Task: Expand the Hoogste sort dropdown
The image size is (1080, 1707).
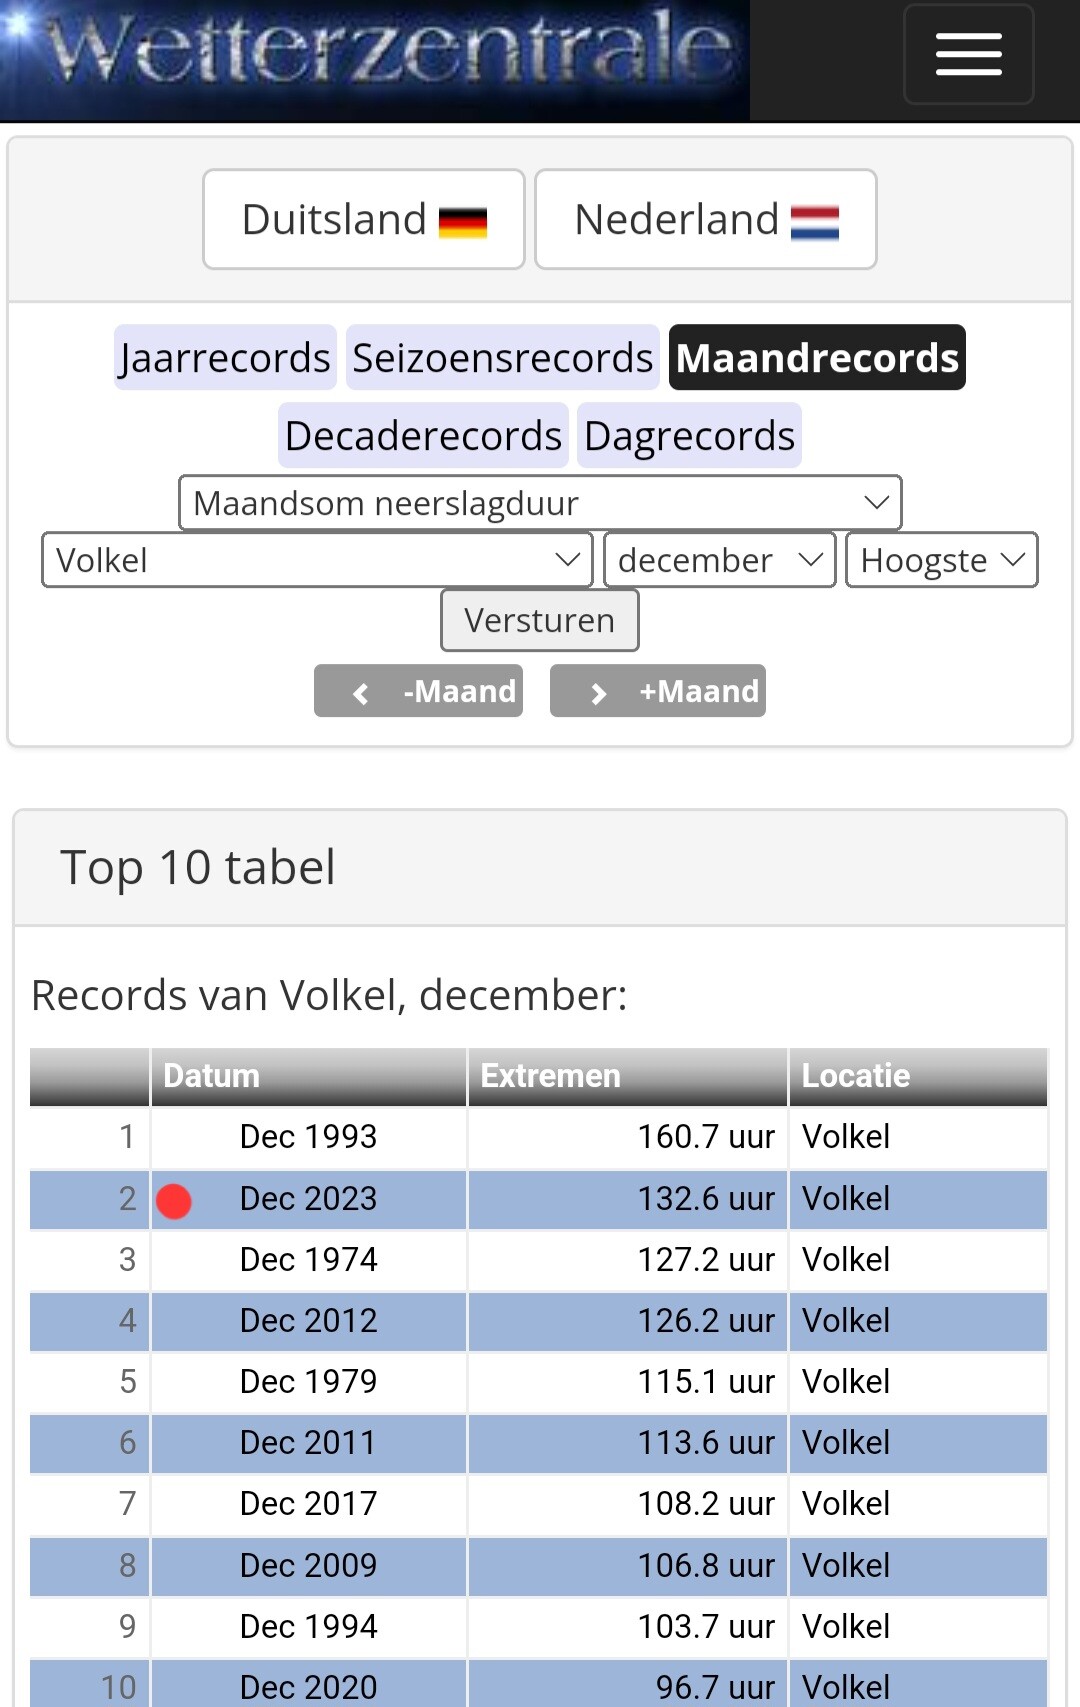Action: click(x=941, y=560)
